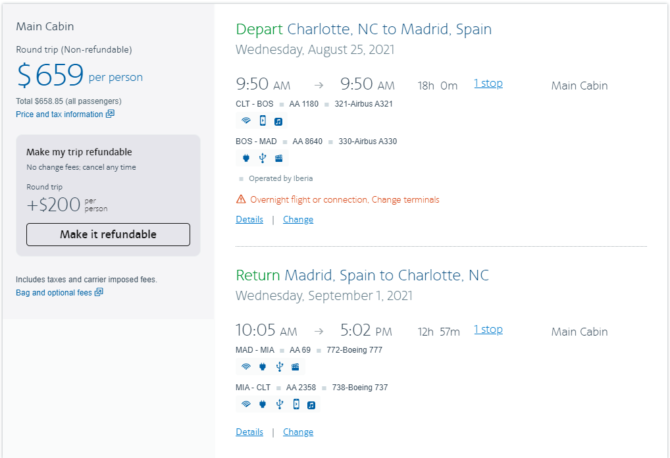The image size is (670, 458).
Task: View Details of the departing flight
Action: (250, 220)
